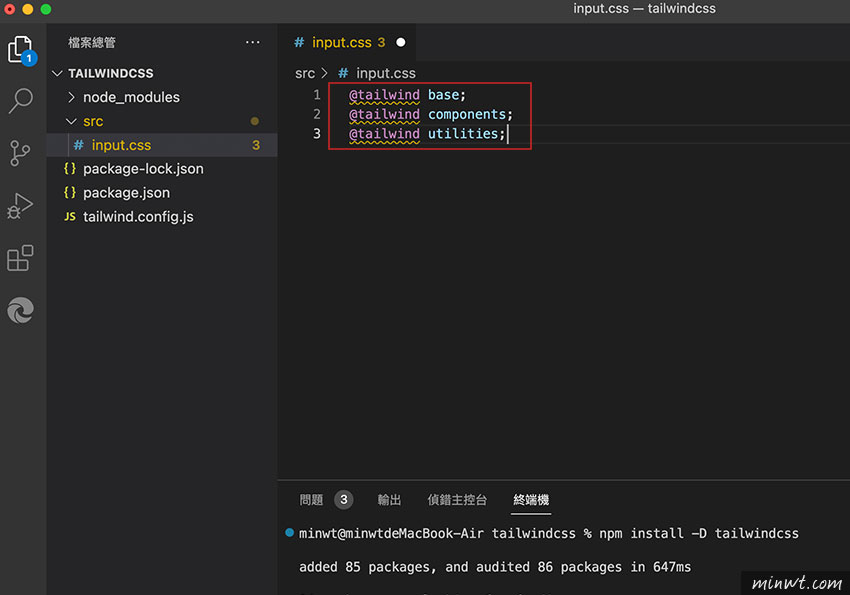
Task: Click the problems count badge 3
Action: (x=344, y=500)
